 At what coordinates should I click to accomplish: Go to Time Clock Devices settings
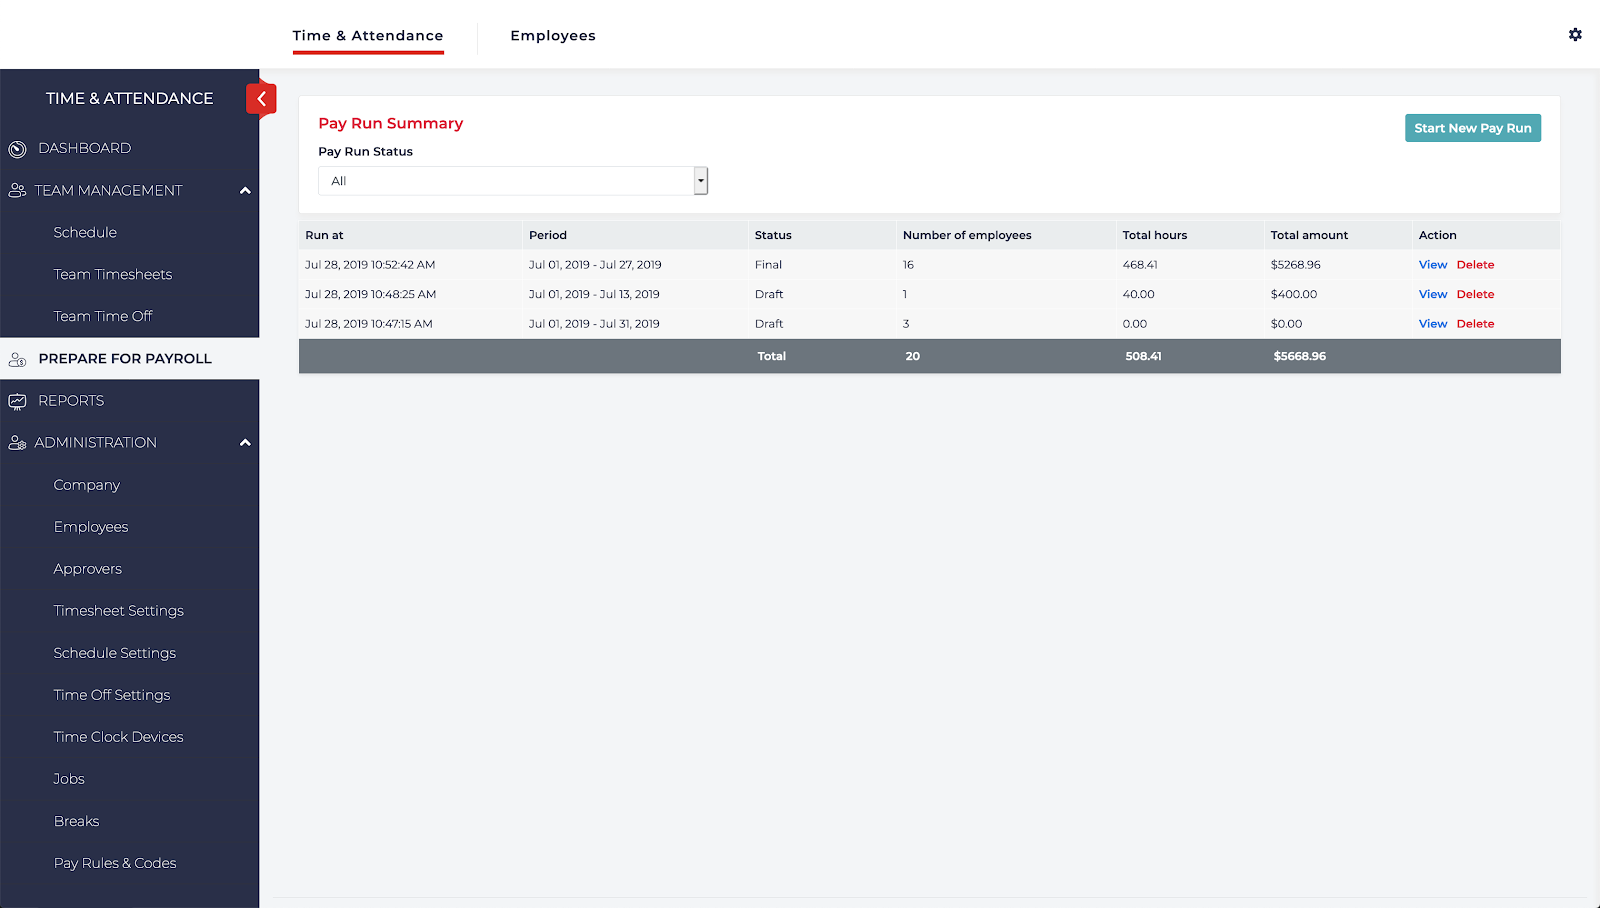[x=118, y=737]
